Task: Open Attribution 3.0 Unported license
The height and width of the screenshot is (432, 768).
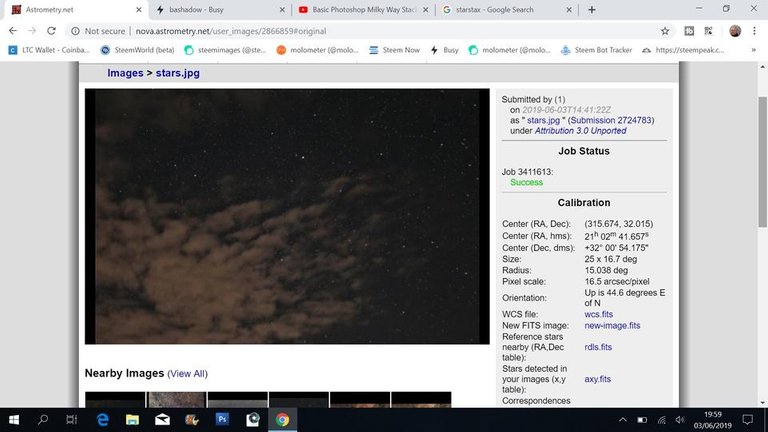Action: pos(580,131)
